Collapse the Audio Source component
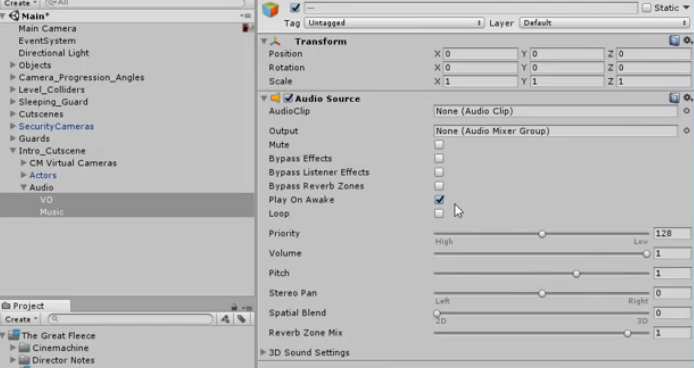The image size is (694, 368). click(264, 98)
